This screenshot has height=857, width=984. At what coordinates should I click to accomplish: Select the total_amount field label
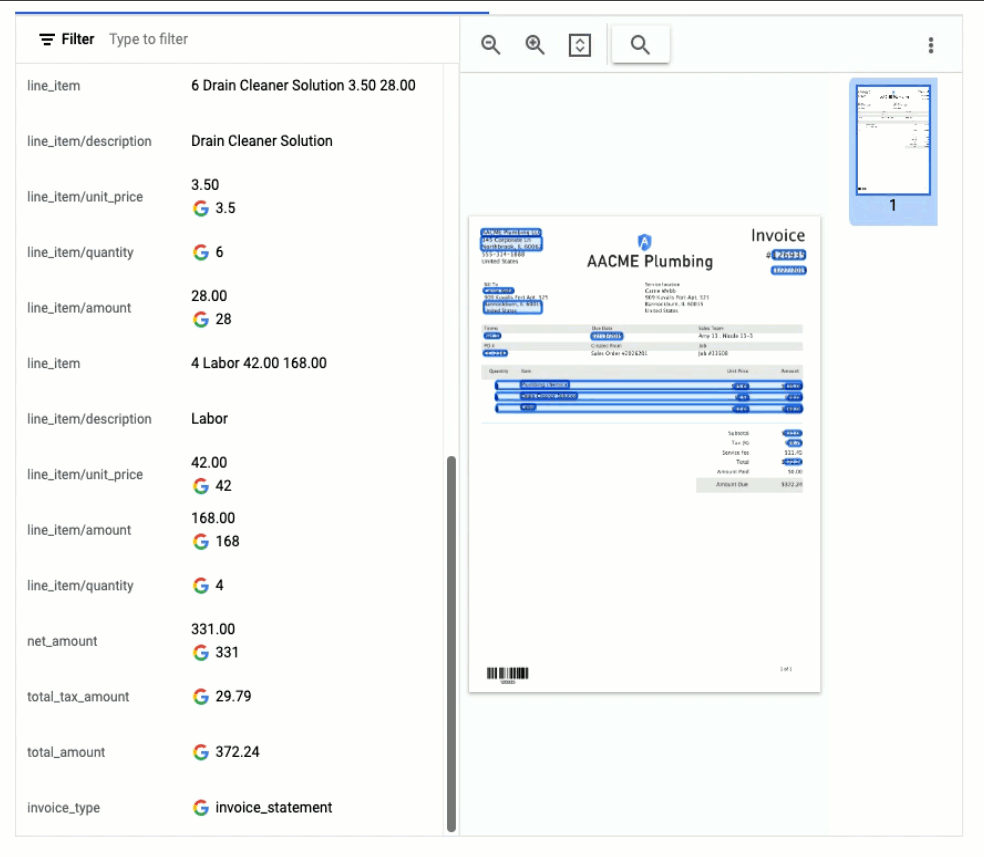[x=66, y=752]
